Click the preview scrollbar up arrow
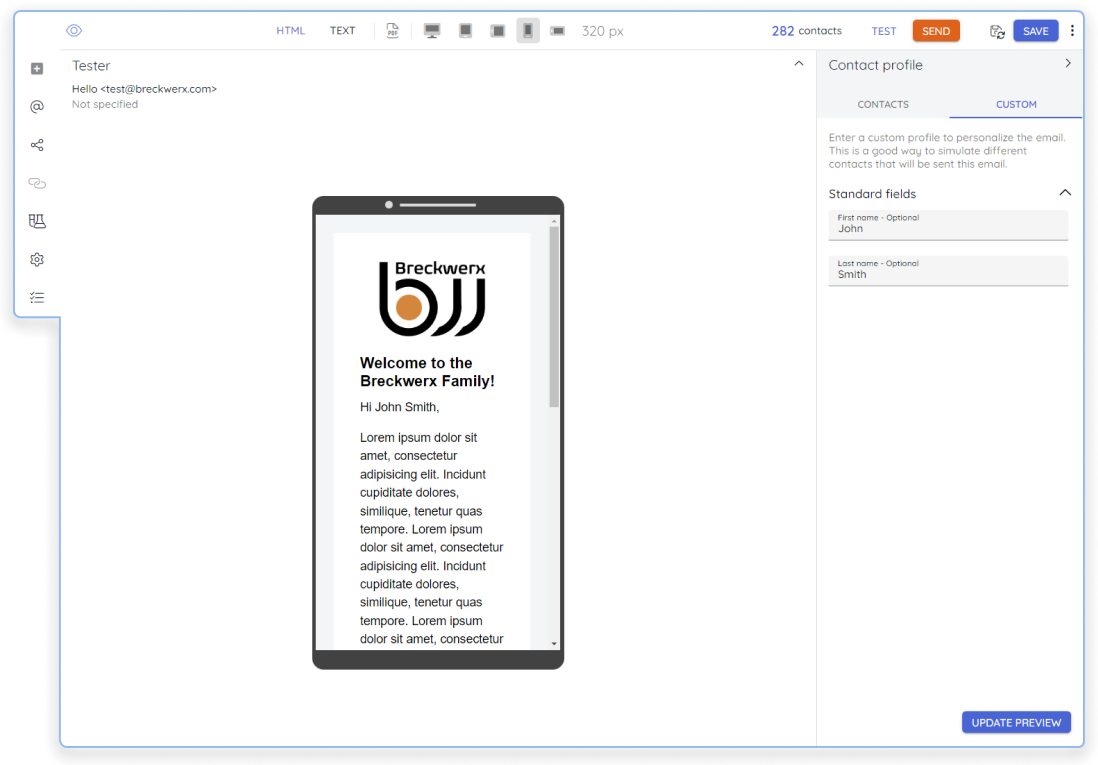The image size is (1098, 765). pyautogui.click(x=554, y=221)
